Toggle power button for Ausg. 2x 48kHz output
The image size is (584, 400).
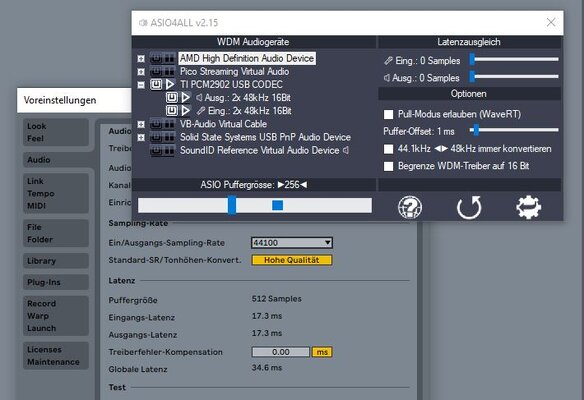pos(172,98)
